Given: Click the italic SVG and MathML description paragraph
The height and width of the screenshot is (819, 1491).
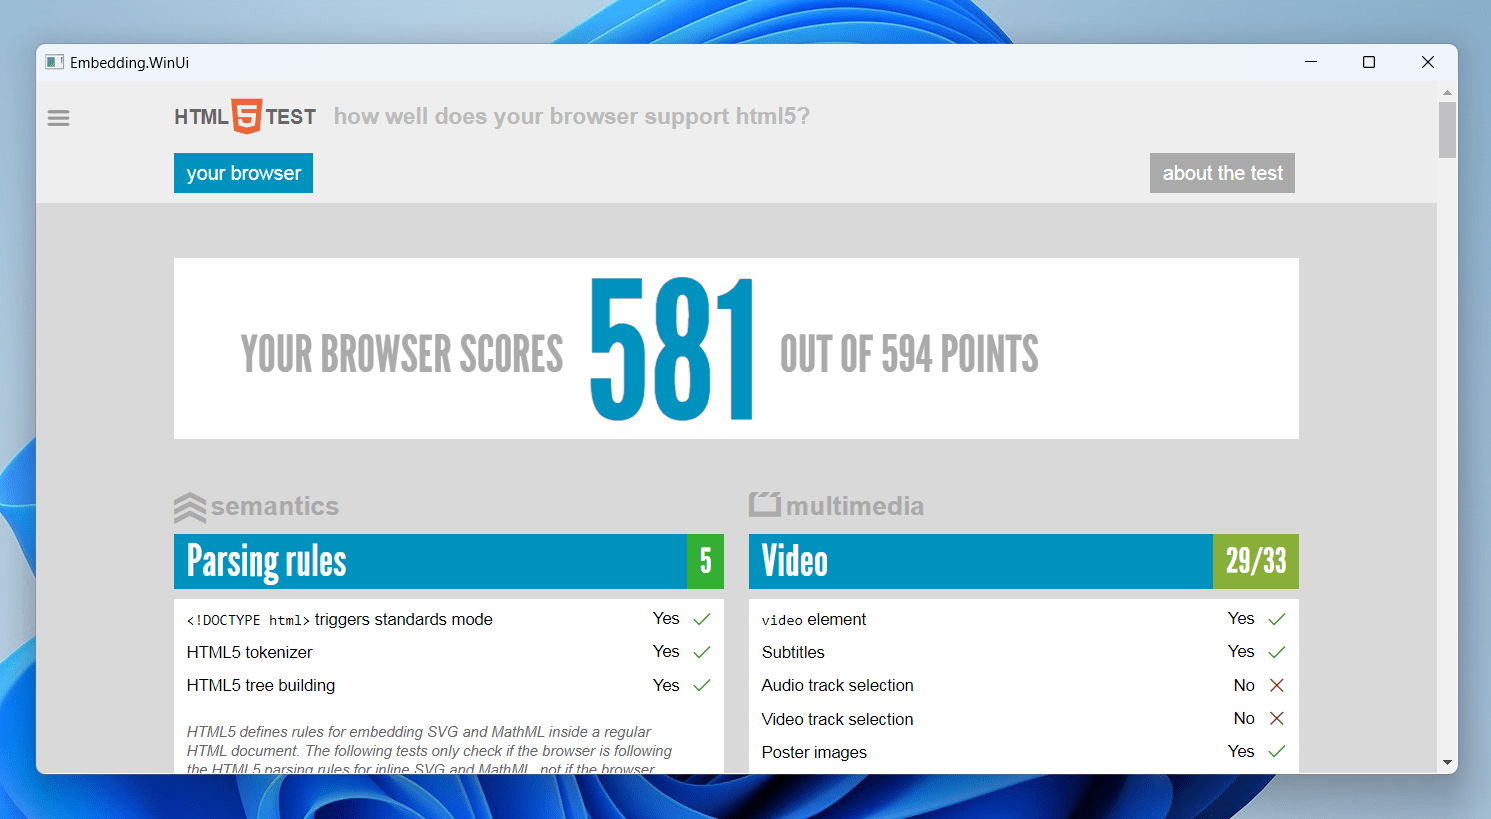Looking at the screenshot, I should point(430,750).
